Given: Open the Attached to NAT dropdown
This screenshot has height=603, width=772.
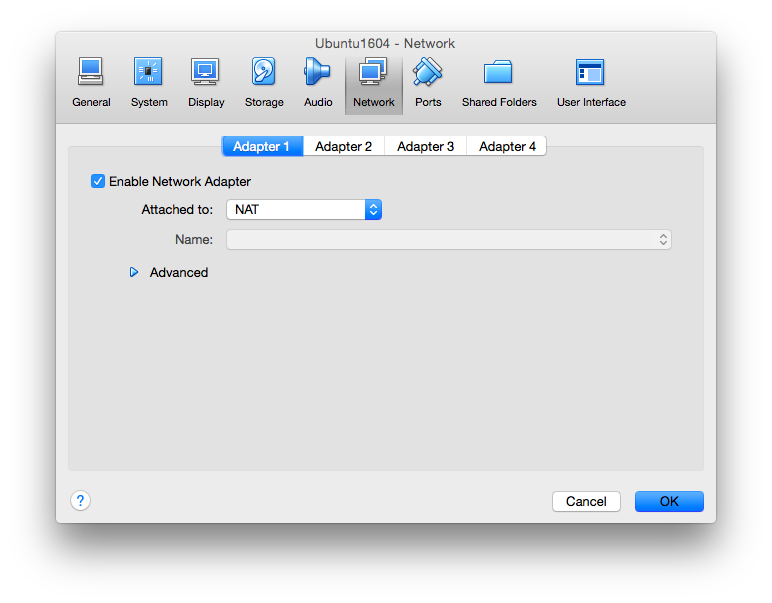Looking at the screenshot, I should point(304,210).
